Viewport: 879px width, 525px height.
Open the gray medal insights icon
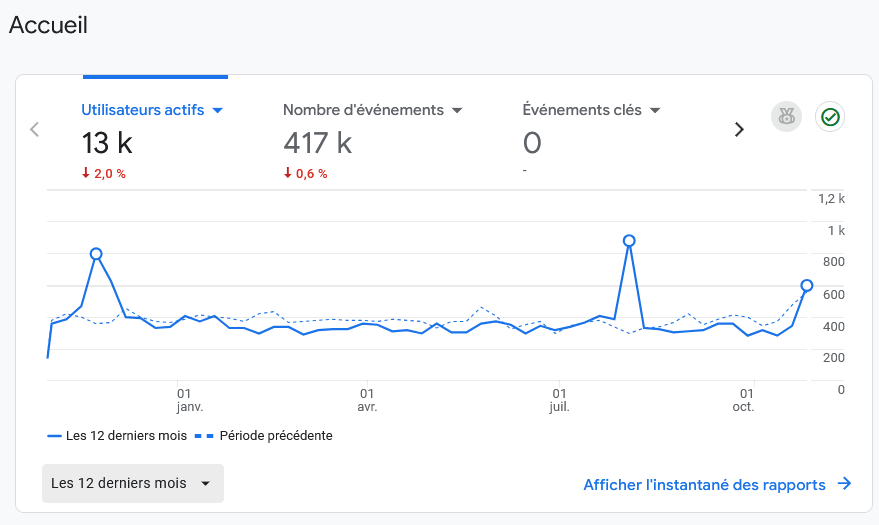pos(786,117)
